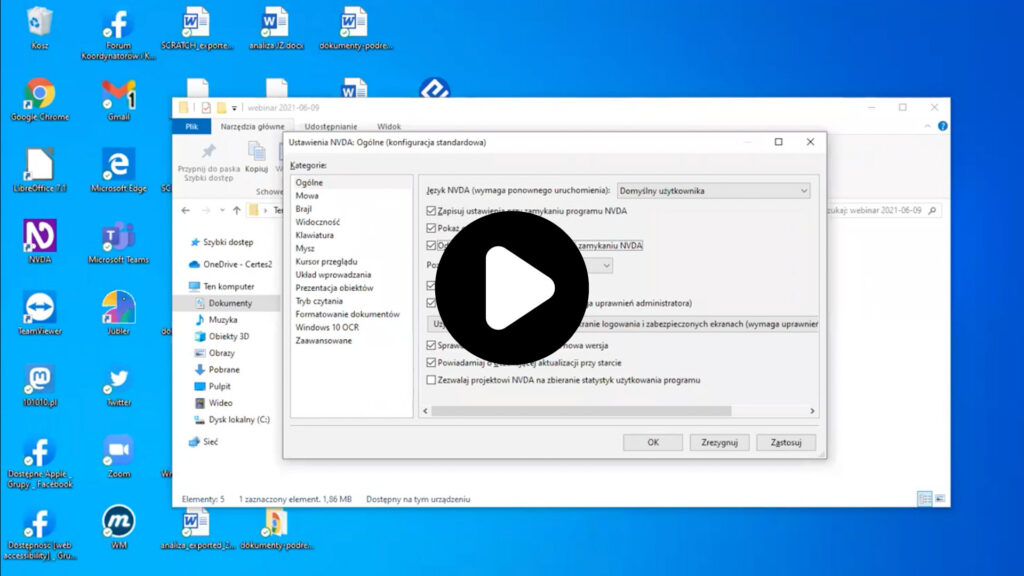Screen dimensions: 1024x576
Task: Click the right scroll arrow in NVDA settings
Action: click(x=812, y=411)
